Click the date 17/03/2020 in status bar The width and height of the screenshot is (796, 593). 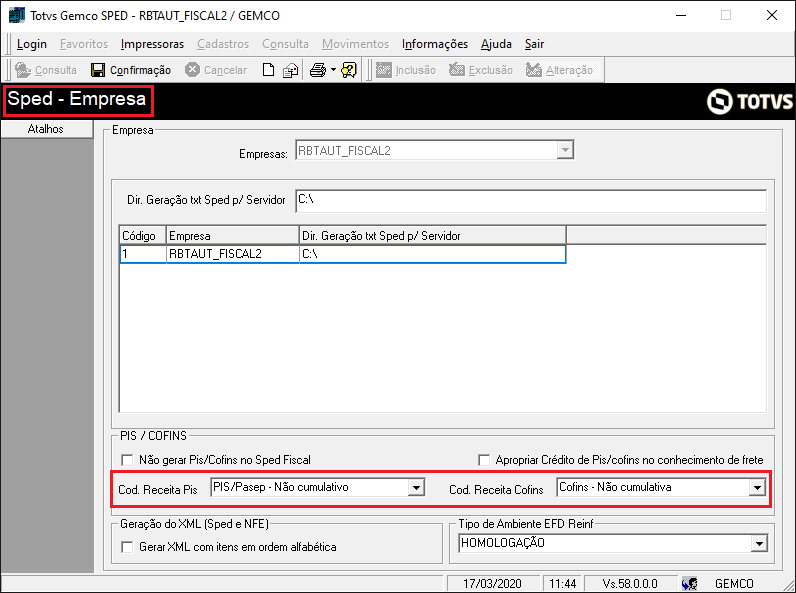click(492, 583)
